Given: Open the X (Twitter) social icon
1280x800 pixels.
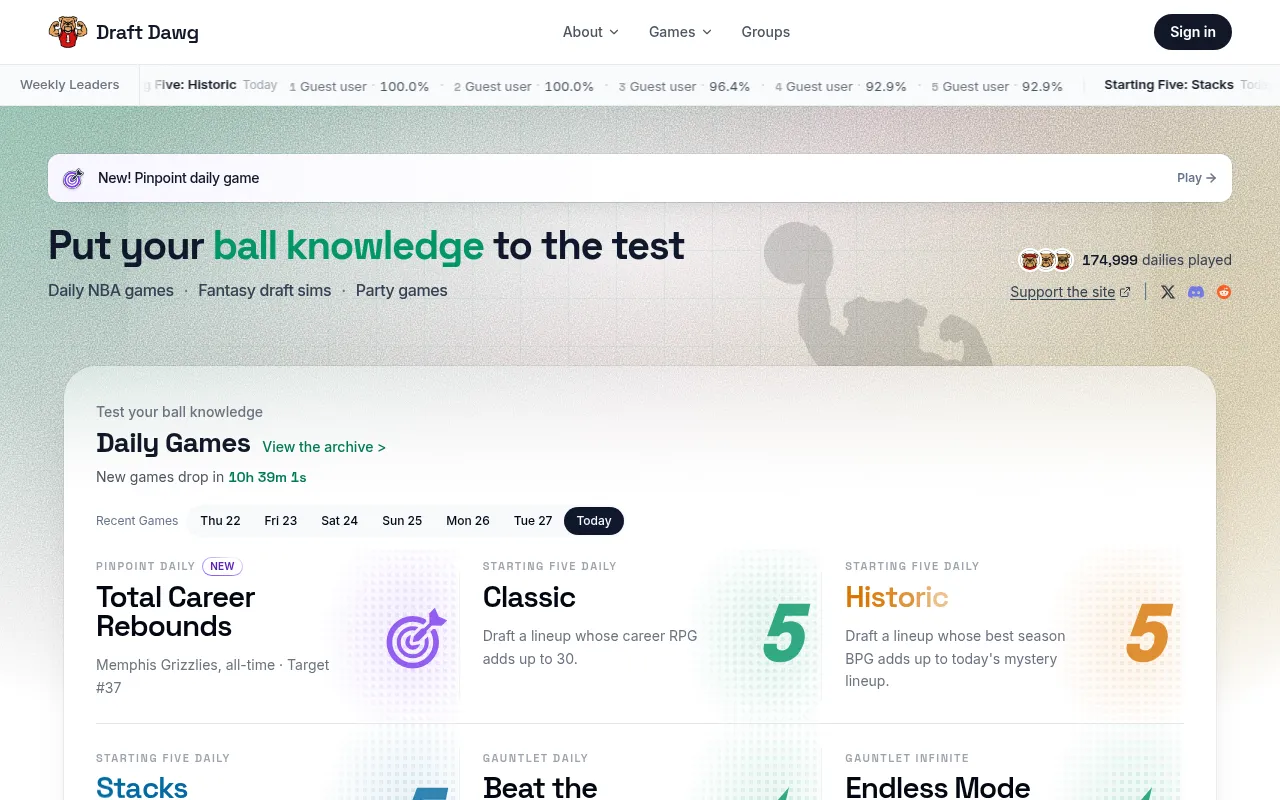Looking at the screenshot, I should click(x=1168, y=292).
